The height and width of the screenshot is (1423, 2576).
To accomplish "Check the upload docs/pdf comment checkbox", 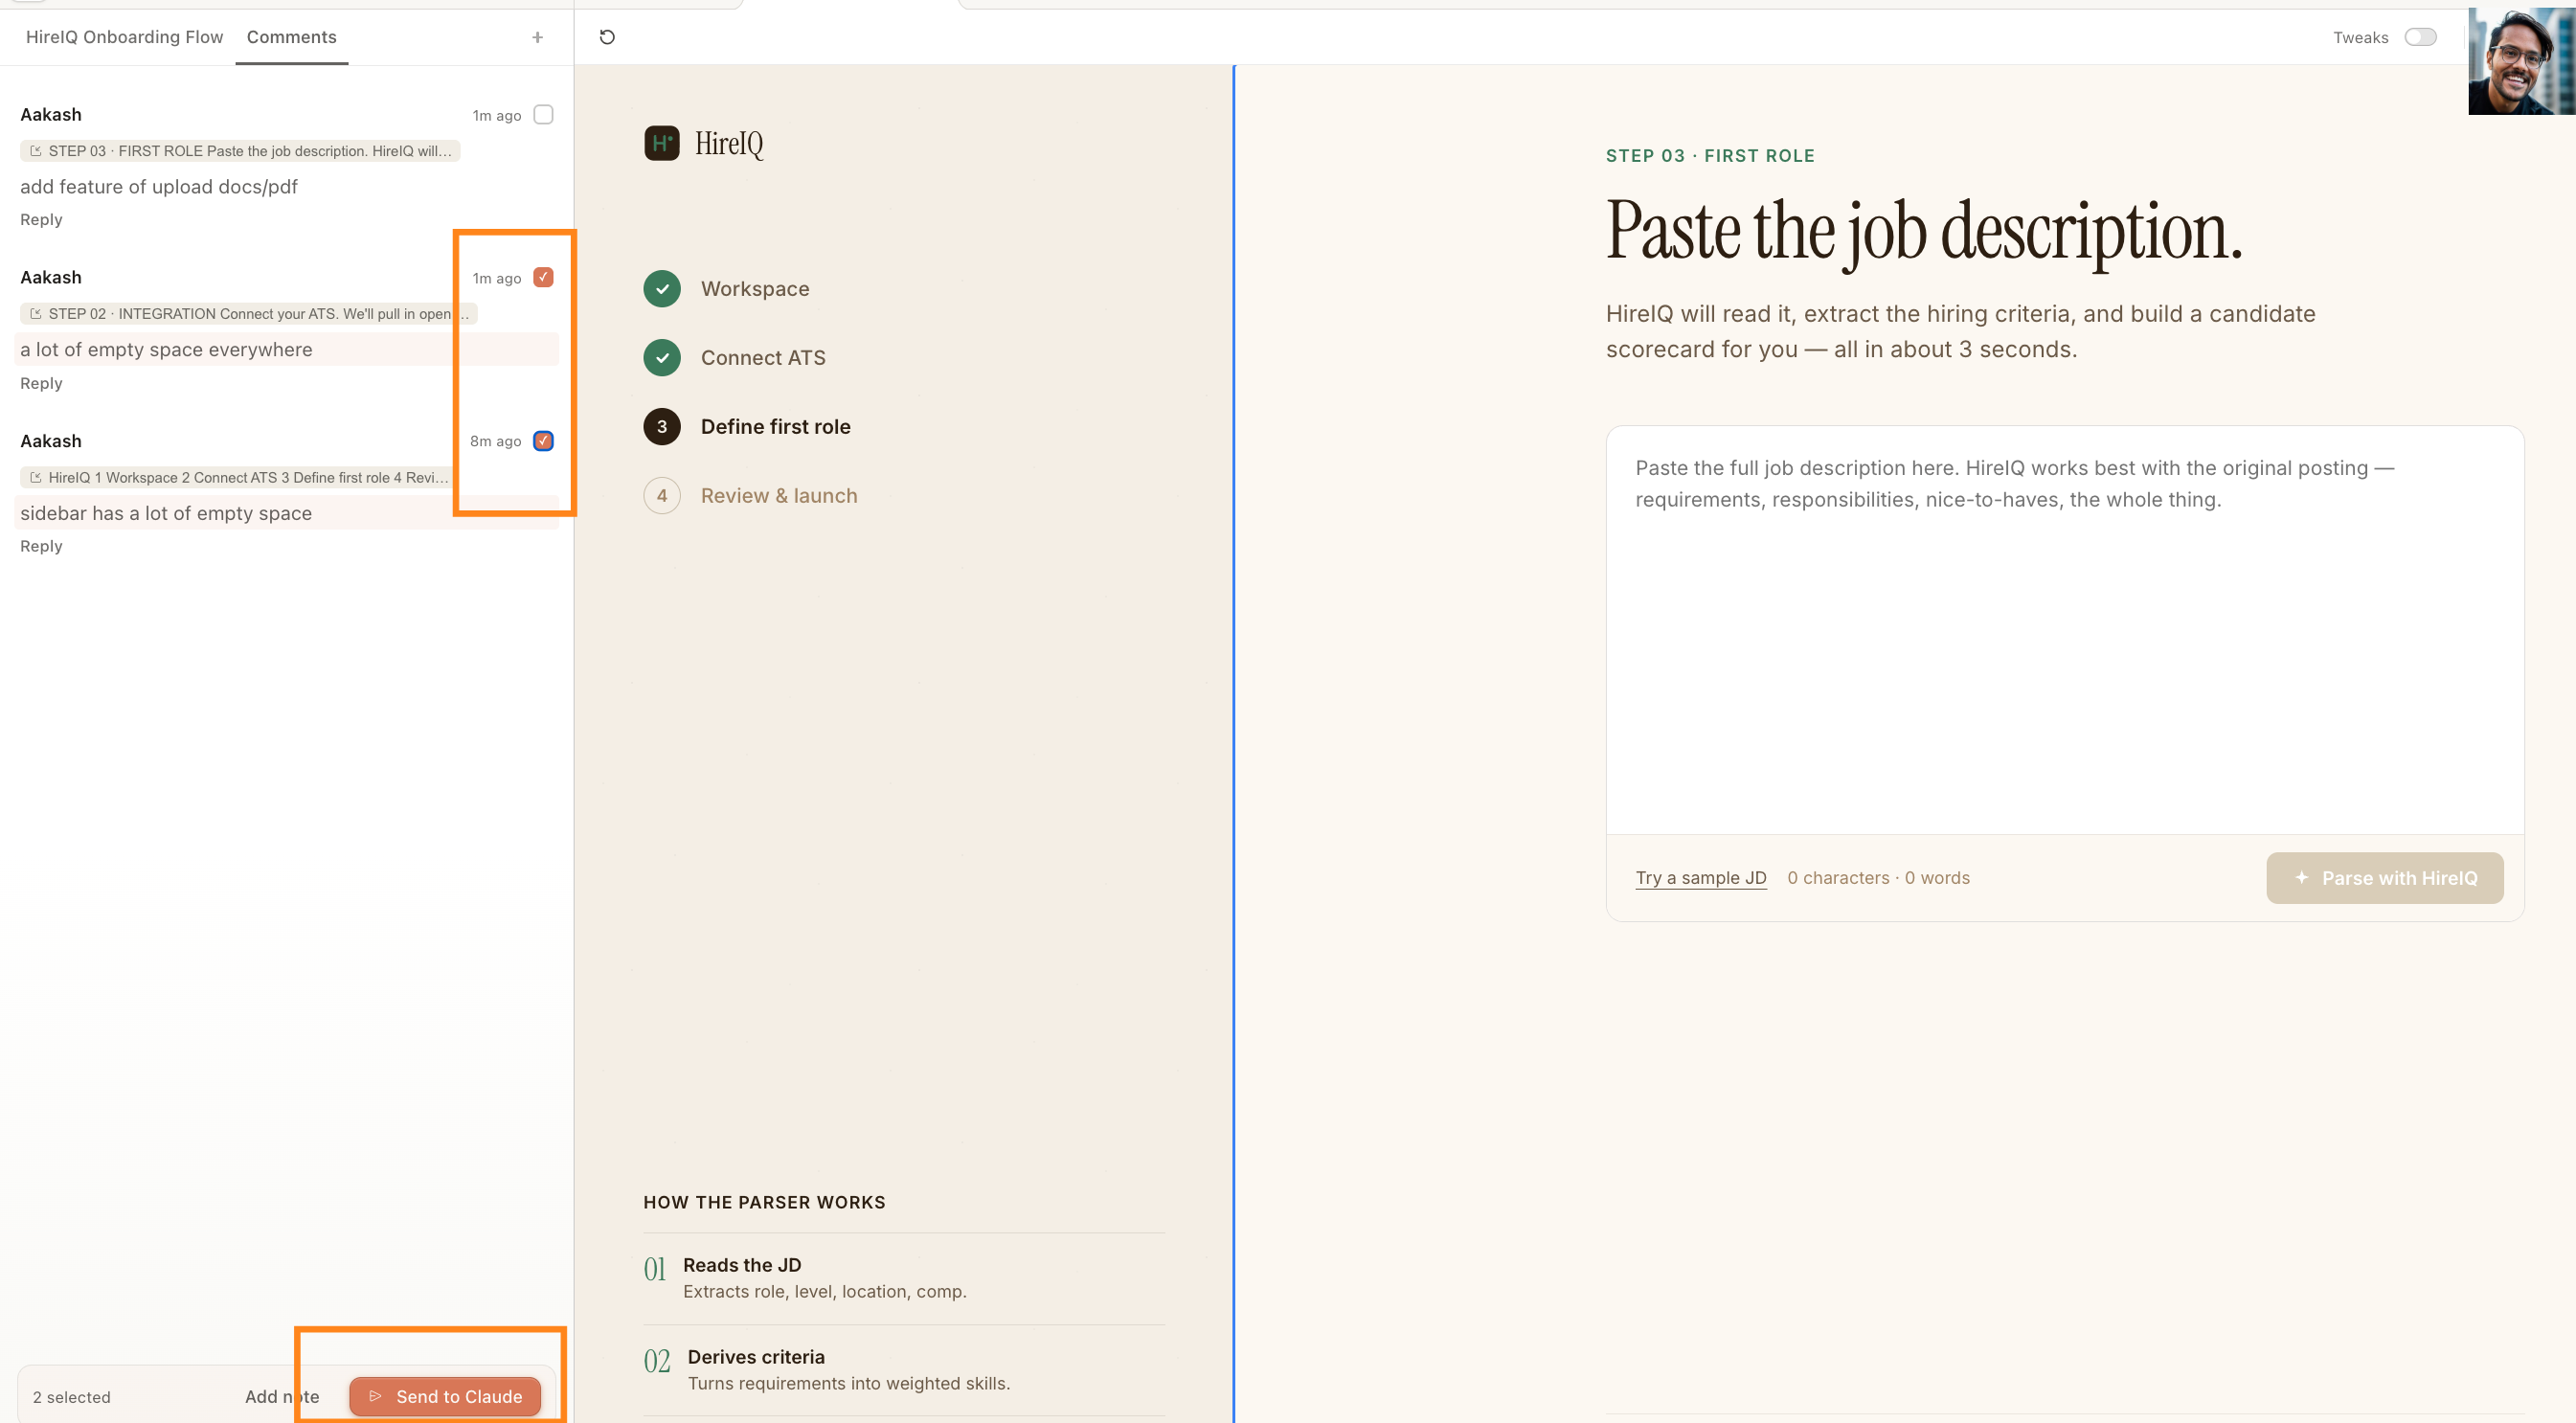I will (x=543, y=115).
